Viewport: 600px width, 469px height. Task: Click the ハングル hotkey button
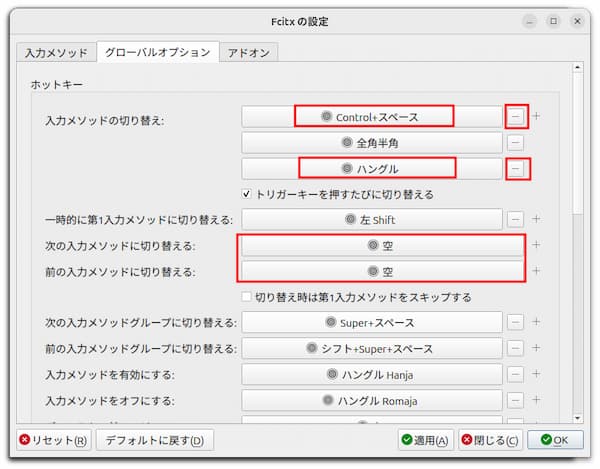click(372, 169)
